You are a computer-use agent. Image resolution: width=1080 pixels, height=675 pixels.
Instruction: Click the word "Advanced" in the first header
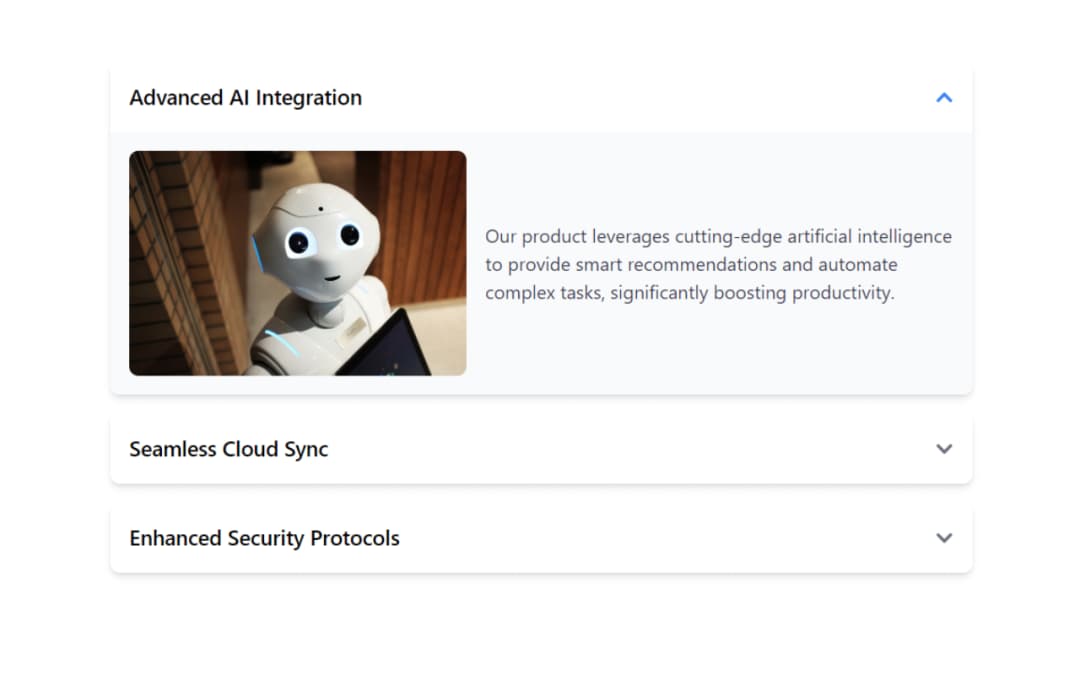[x=176, y=98]
